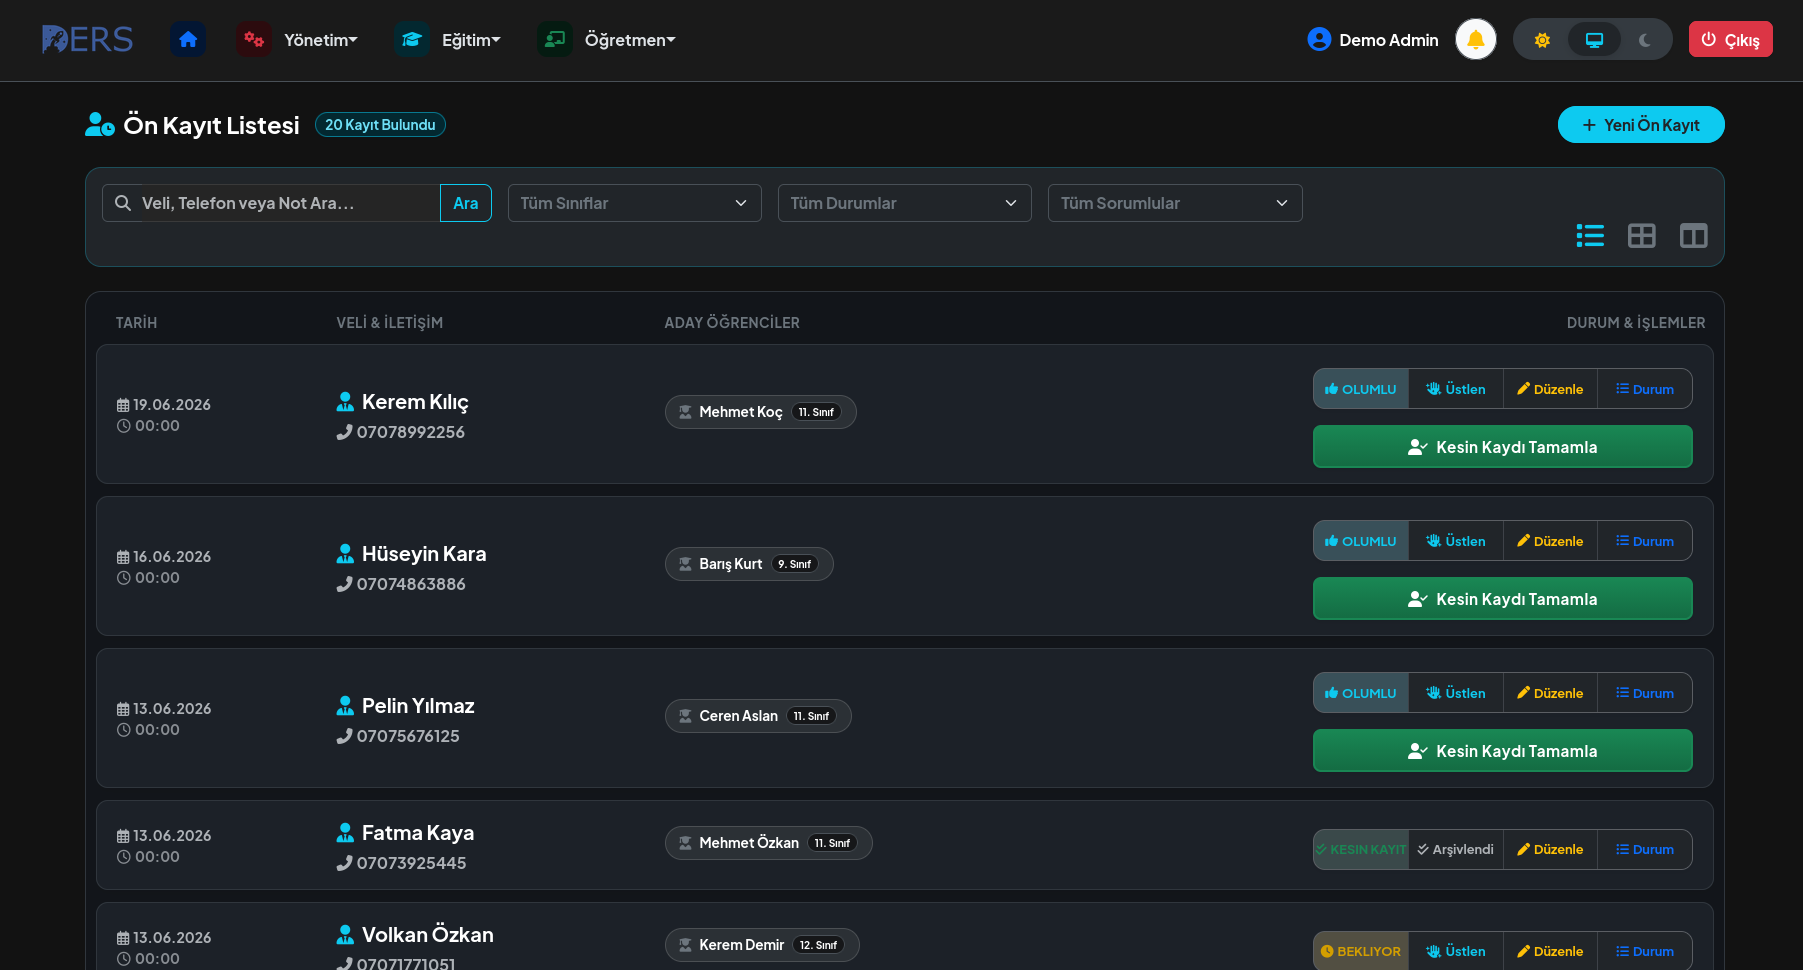Open Durum menu for Pelin Yılmaz

(1645, 693)
